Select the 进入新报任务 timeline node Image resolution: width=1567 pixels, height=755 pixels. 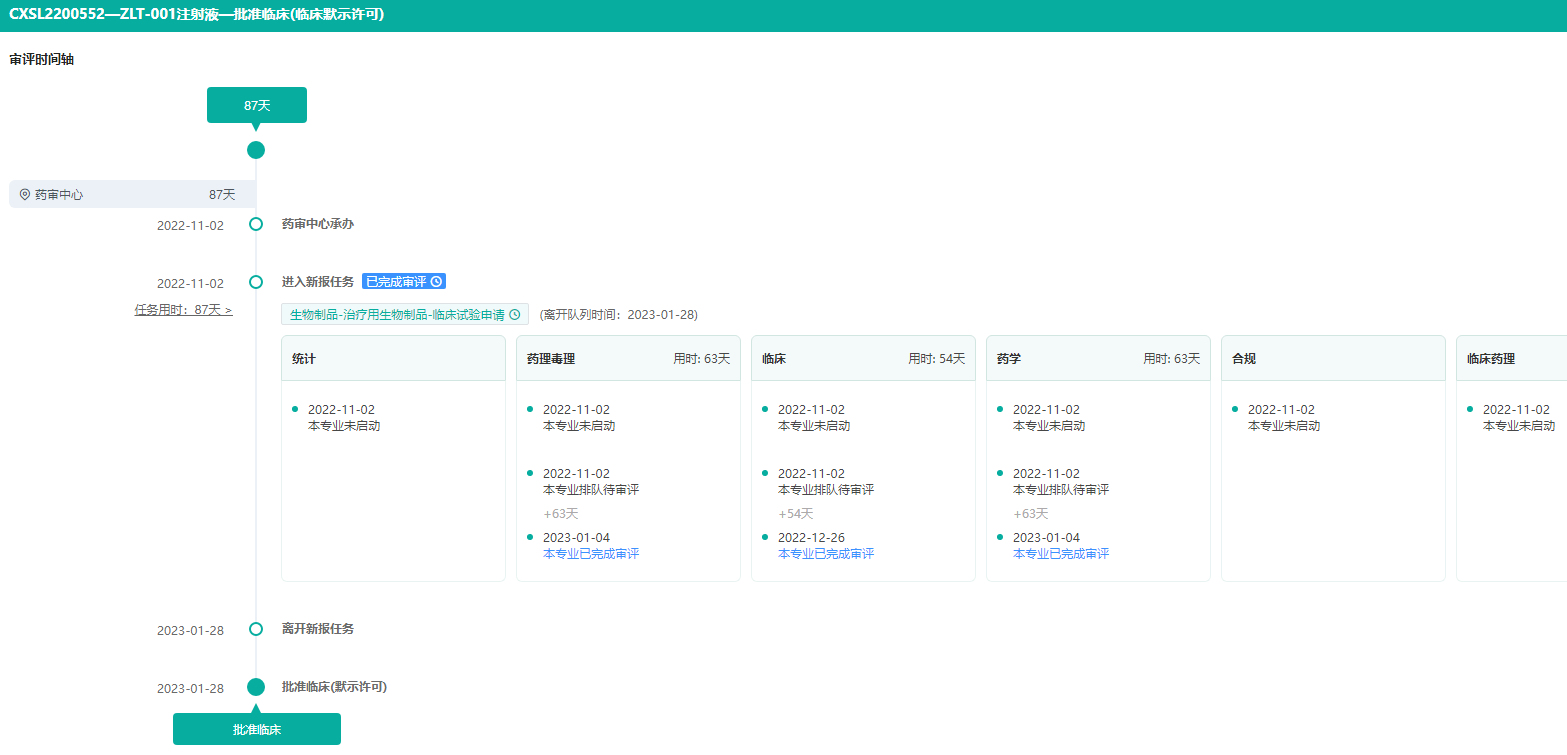[x=256, y=282]
